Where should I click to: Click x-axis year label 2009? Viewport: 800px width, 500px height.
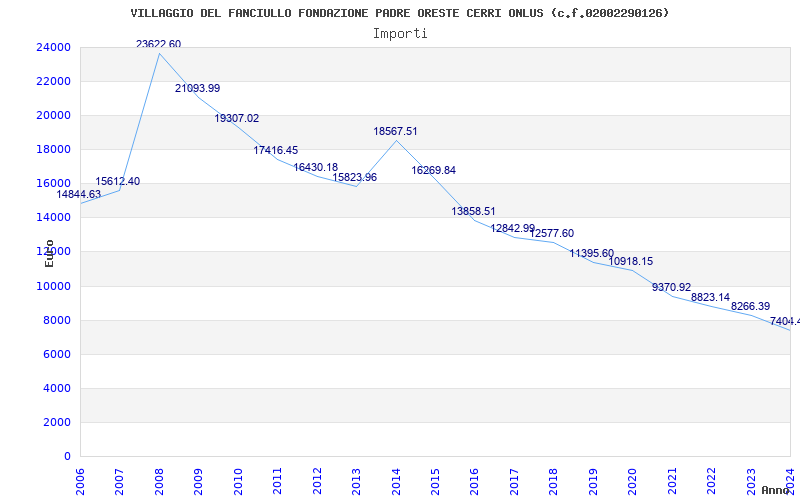coord(198,481)
